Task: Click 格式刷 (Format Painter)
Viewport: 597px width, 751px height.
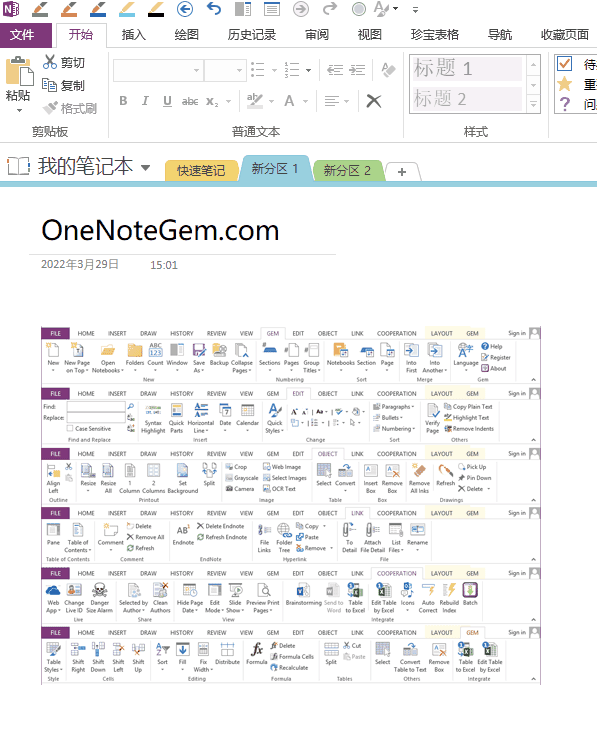Action: point(70,108)
